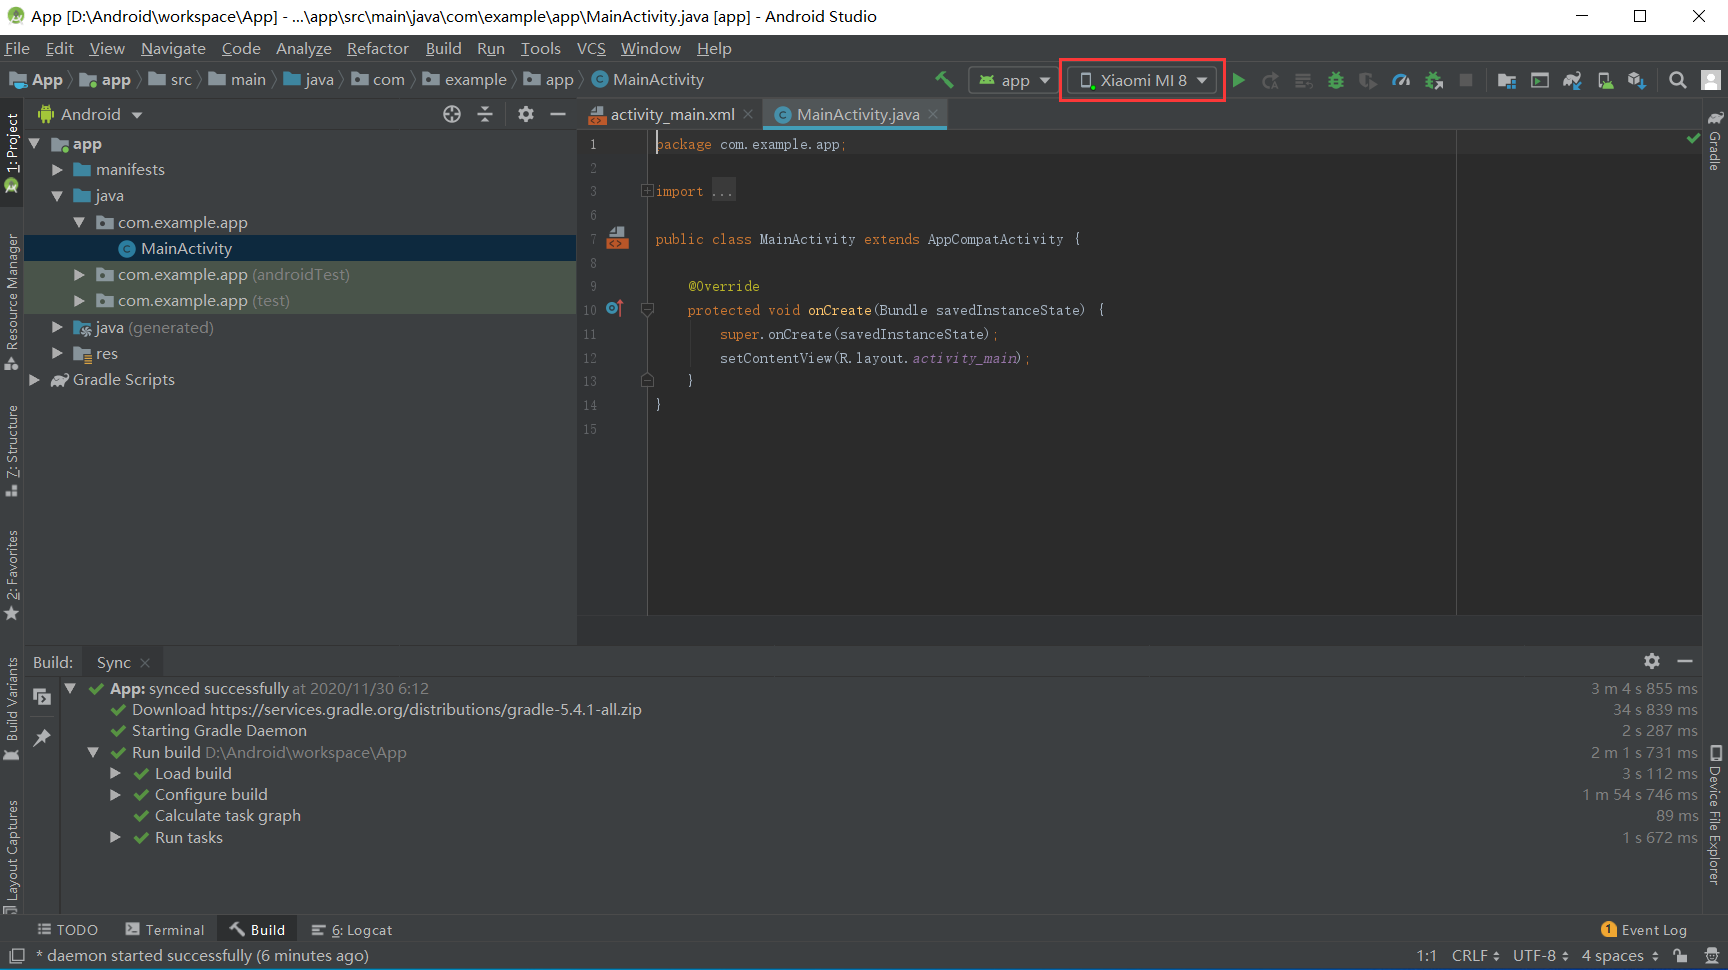Click the pin tab icon in Build panel
Screen dimensions: 1728x970
click(x=42, y=737)
